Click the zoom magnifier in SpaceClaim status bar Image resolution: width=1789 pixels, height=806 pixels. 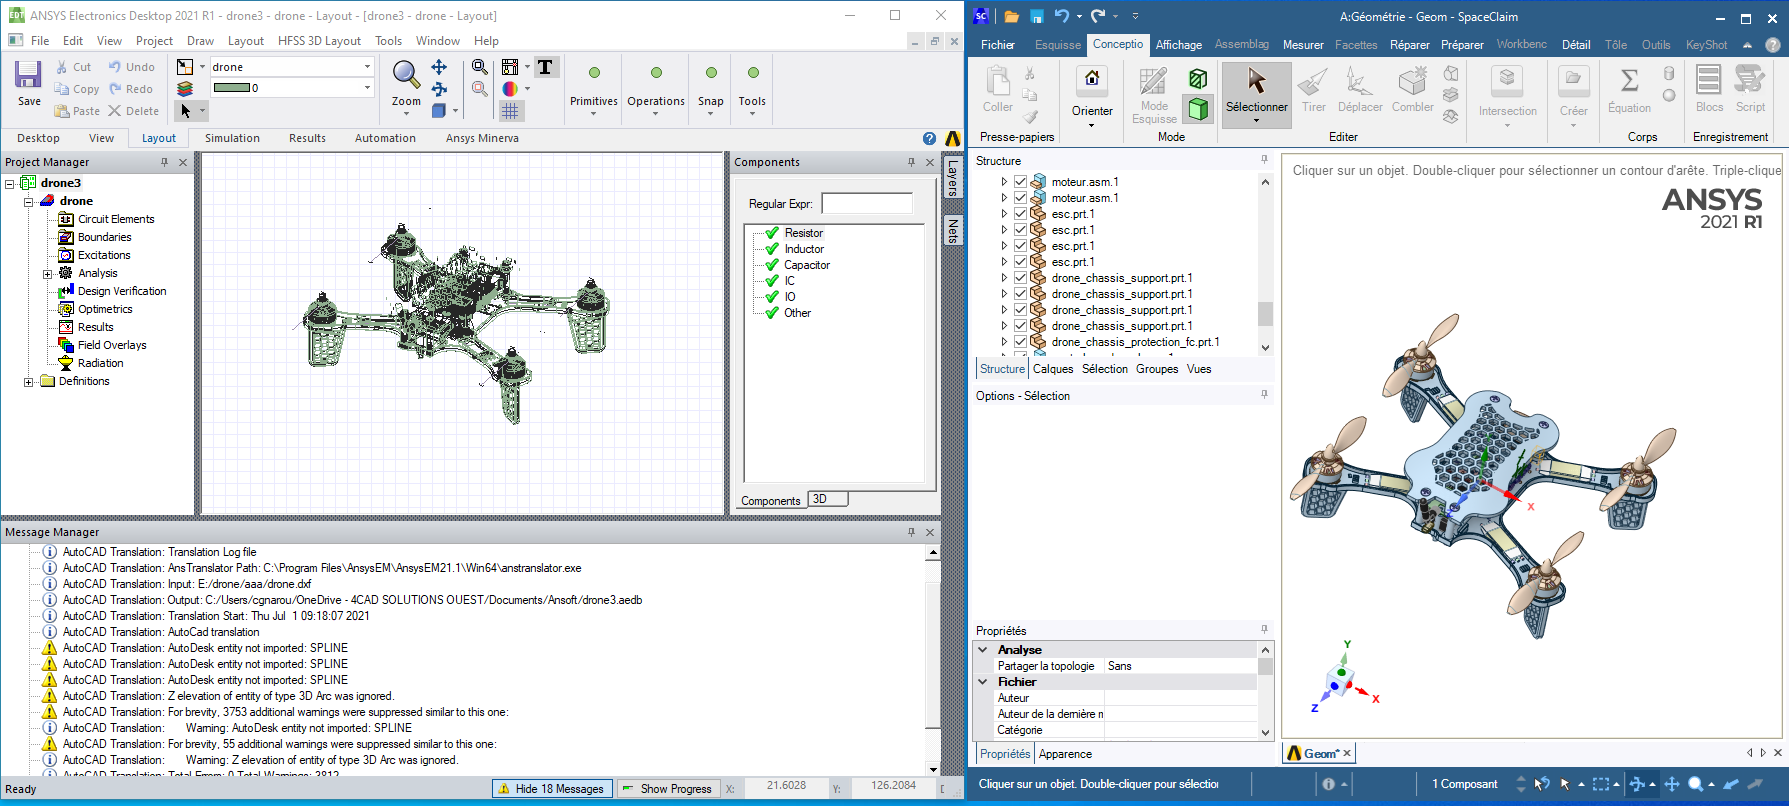click(1695, 784)
